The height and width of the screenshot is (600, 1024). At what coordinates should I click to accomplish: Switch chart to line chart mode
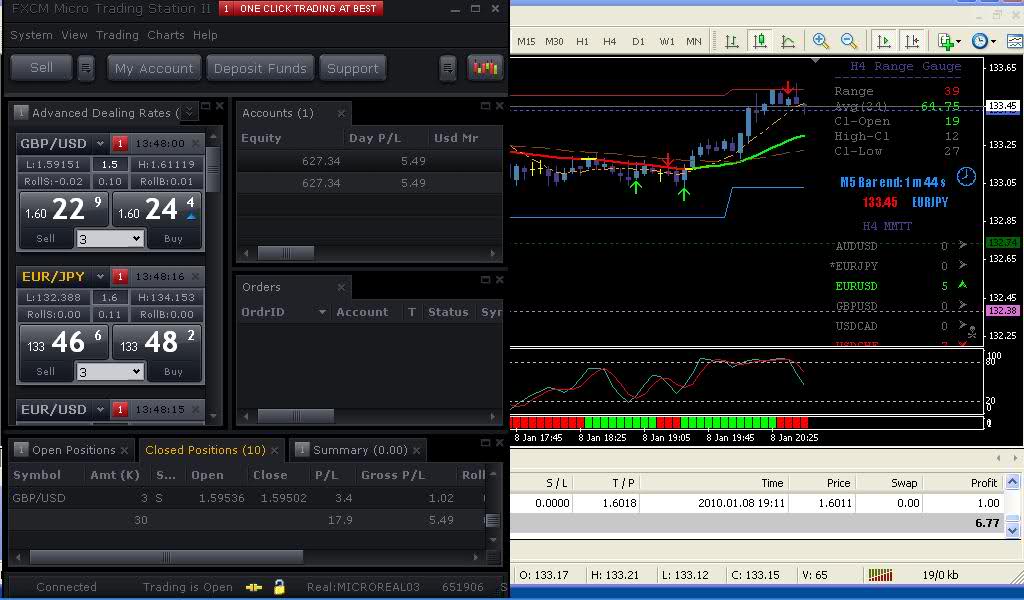tap(788, 41)
